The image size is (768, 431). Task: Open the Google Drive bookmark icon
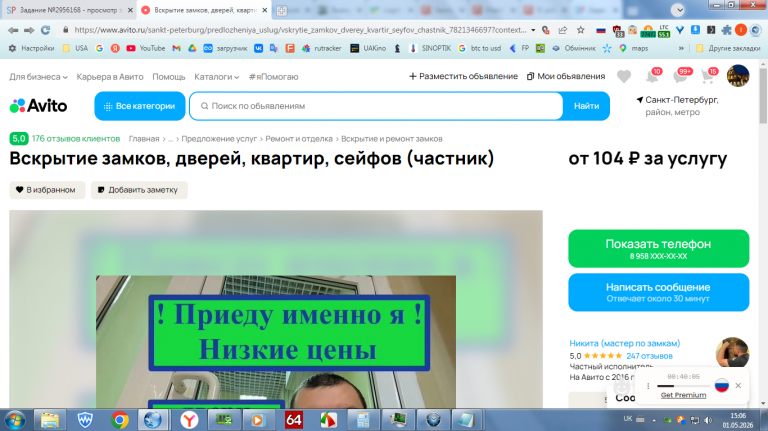192,48
